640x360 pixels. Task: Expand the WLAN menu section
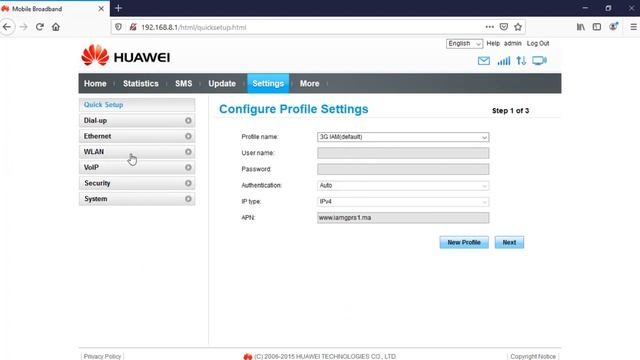137,152
